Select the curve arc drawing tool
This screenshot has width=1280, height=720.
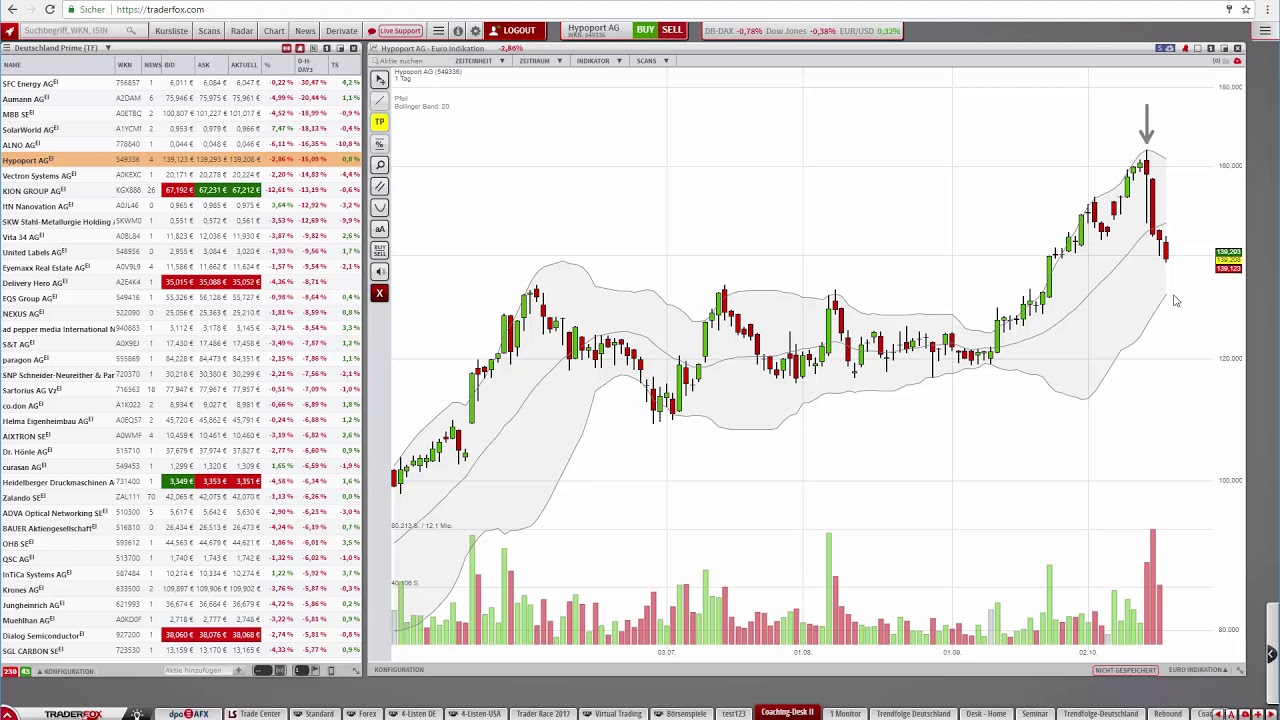379,207
